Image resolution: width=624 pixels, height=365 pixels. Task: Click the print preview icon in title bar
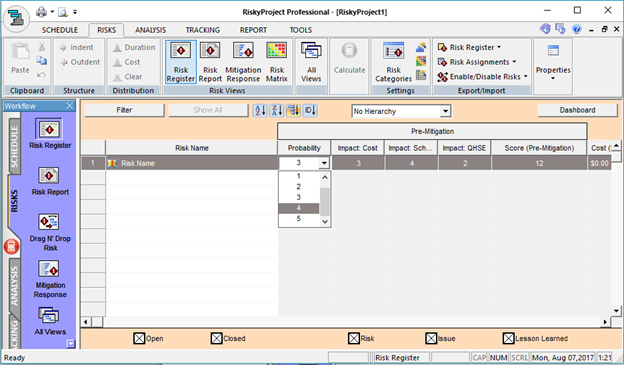click(x=63, y=12)
